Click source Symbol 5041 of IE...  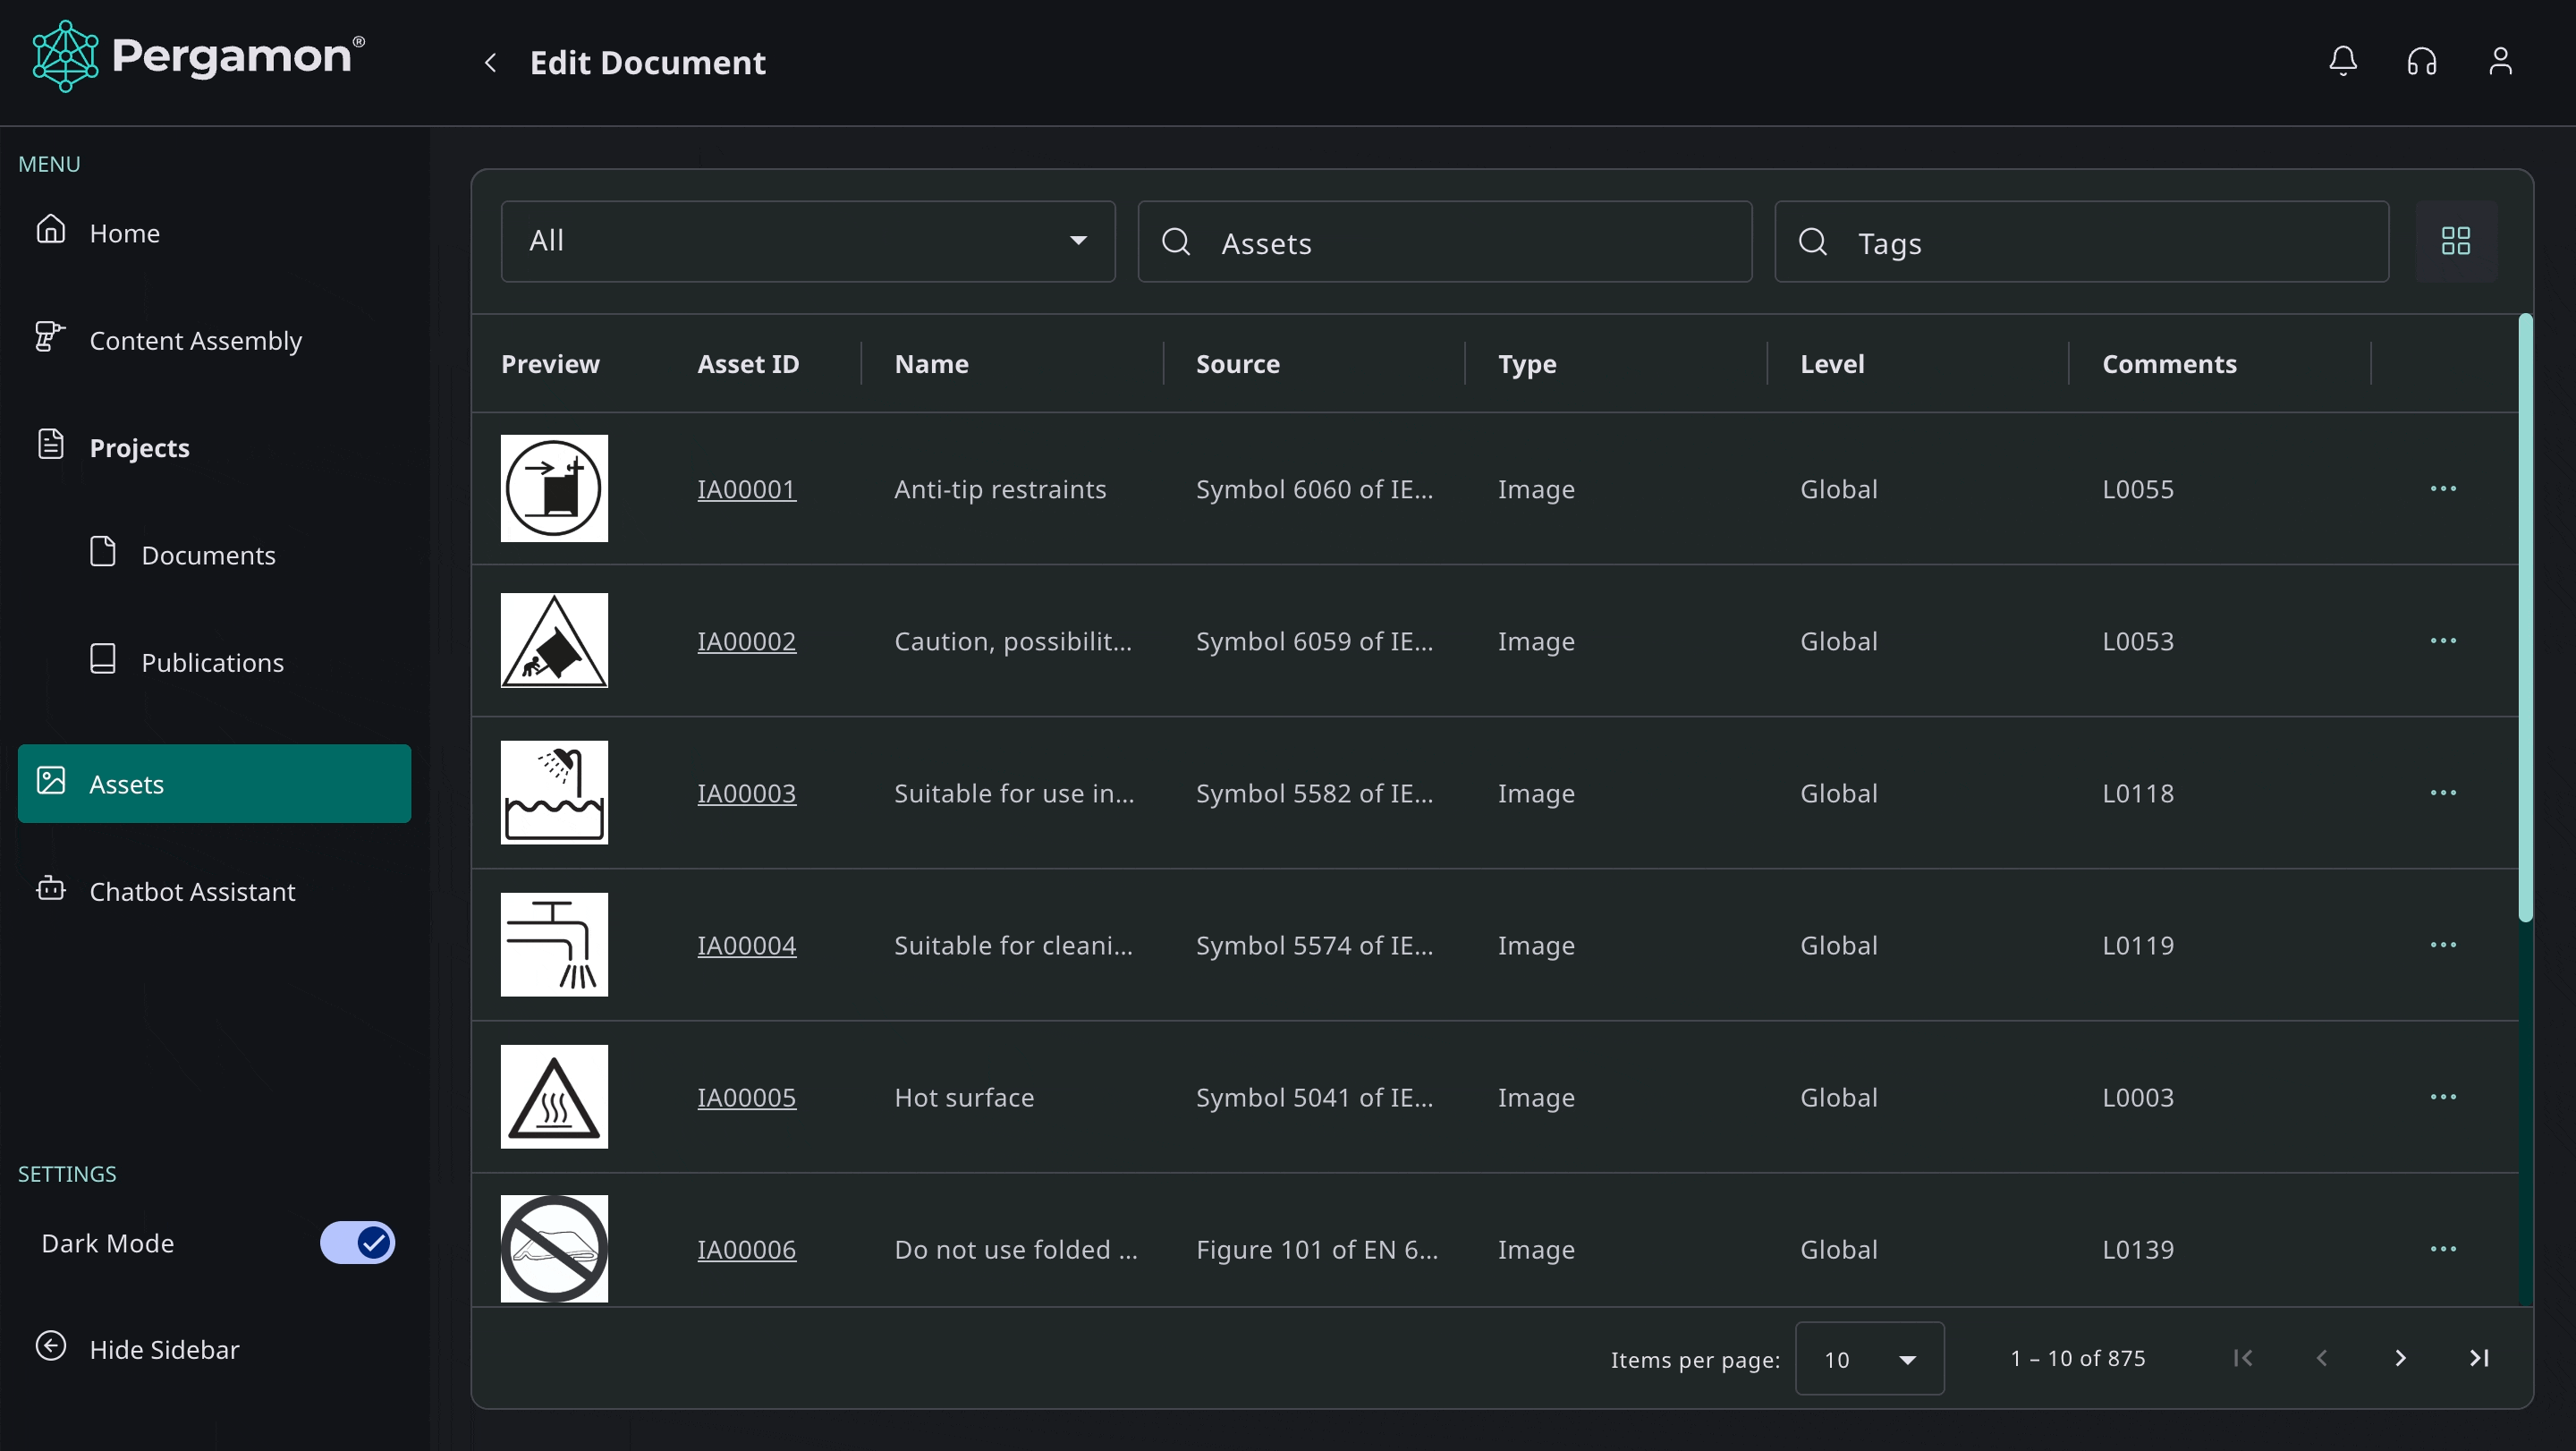coord(1314,1097)
